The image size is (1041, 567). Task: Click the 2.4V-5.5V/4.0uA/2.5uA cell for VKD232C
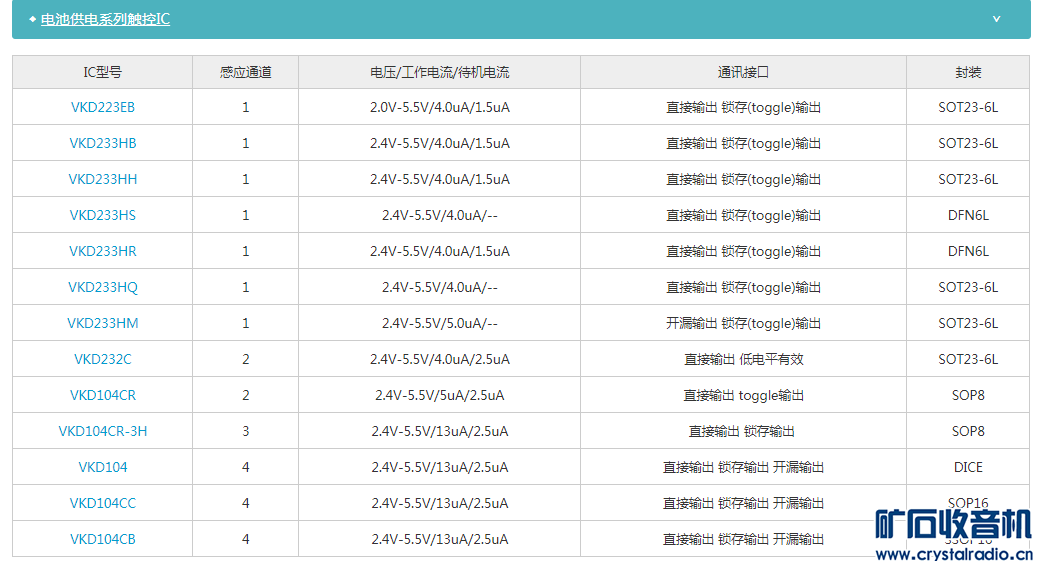point(440,359)
